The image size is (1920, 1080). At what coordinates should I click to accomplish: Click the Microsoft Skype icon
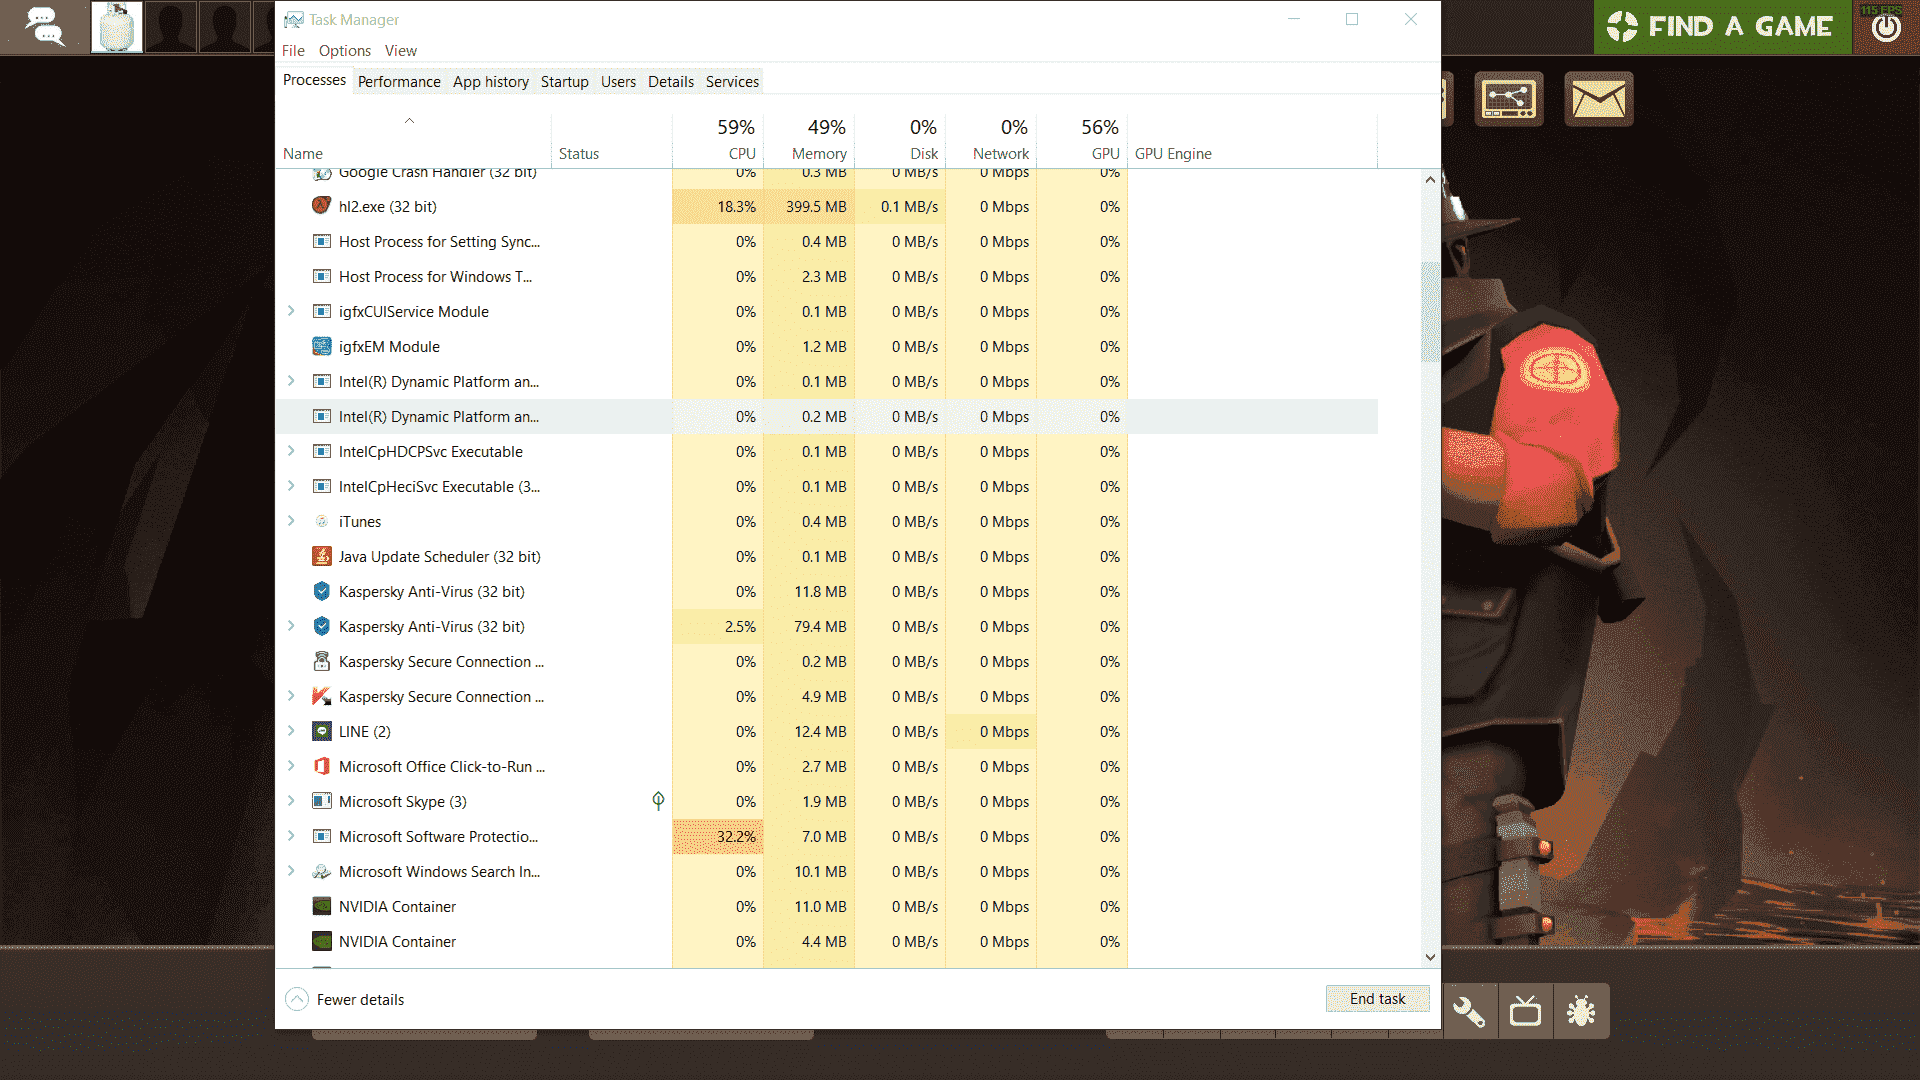point(321,801)
